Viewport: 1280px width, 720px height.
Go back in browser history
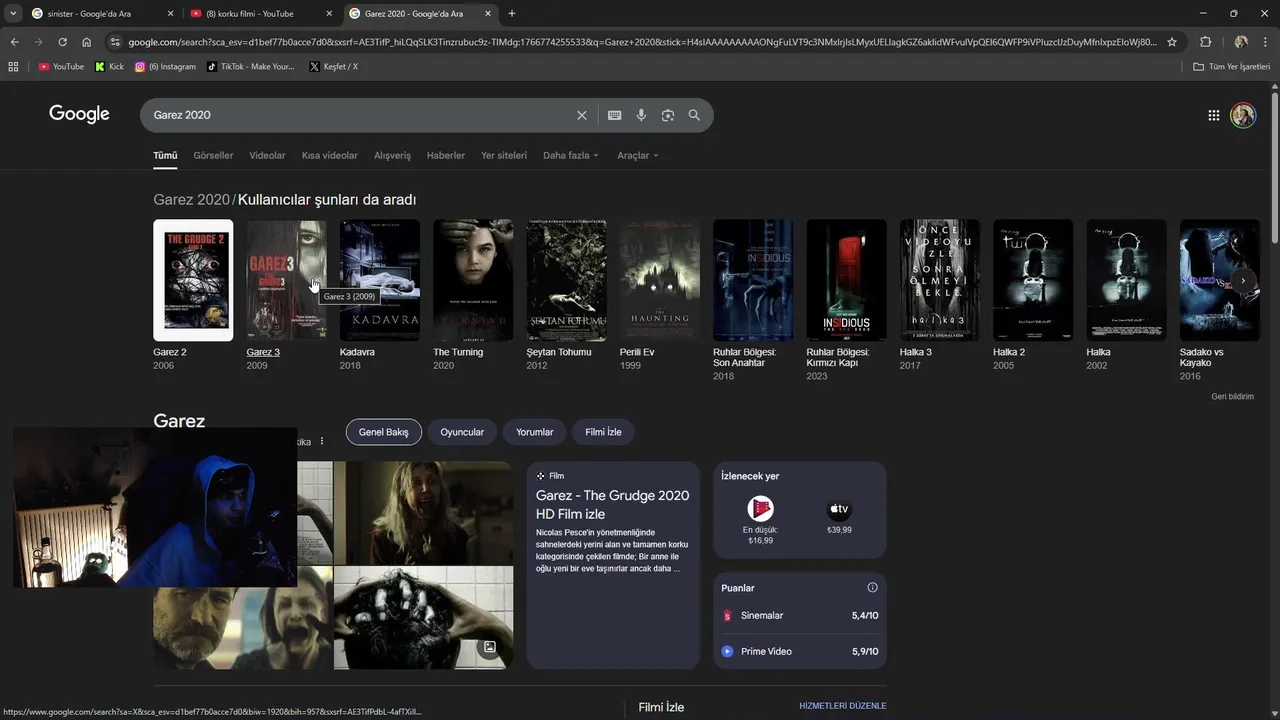(14, 42)
